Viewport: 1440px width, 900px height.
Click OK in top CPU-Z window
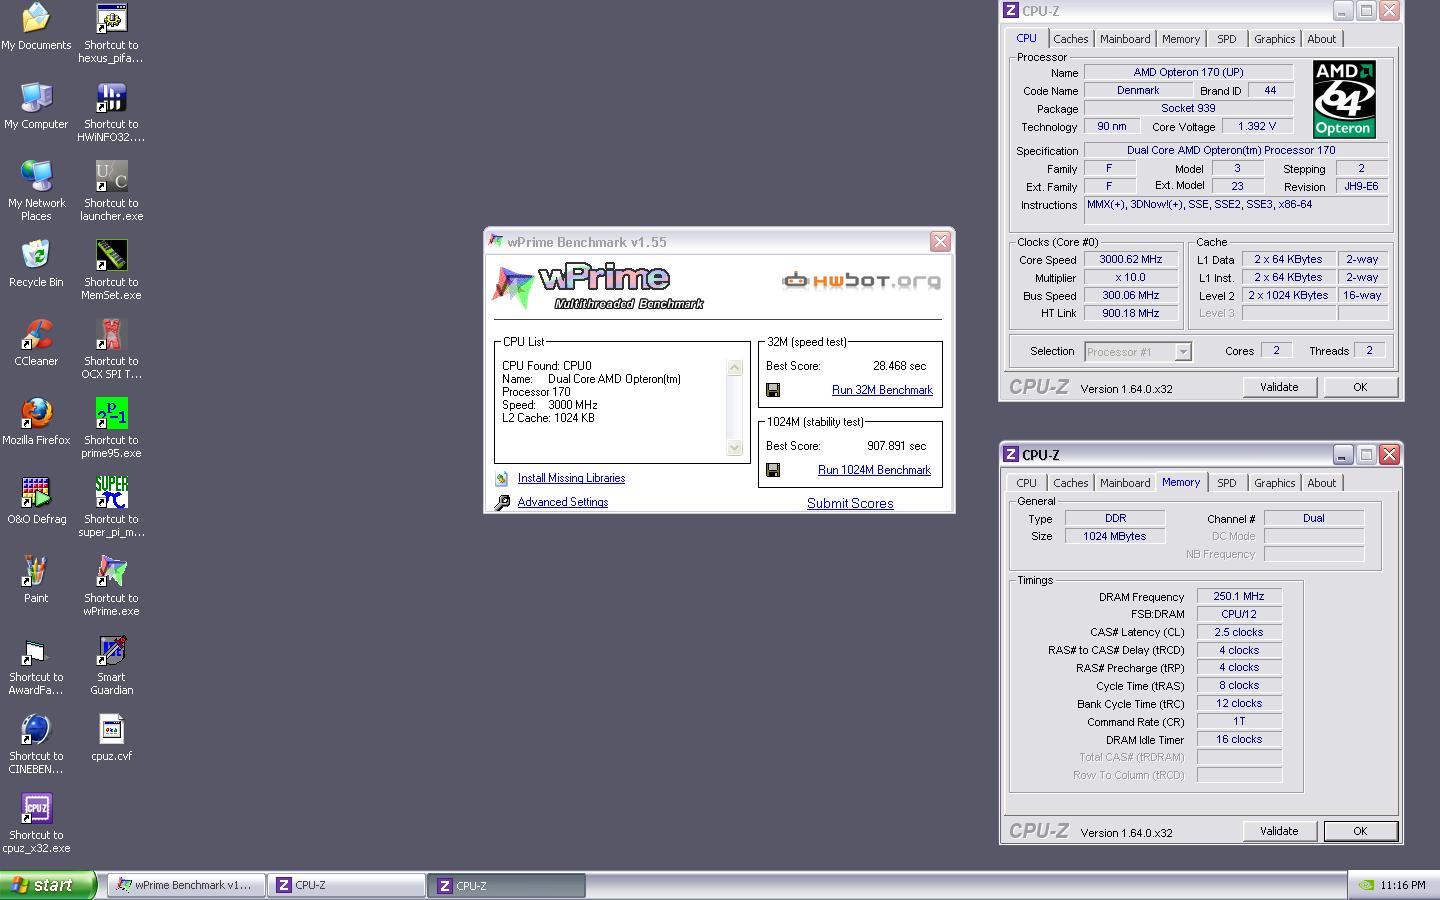point(1360,387)
